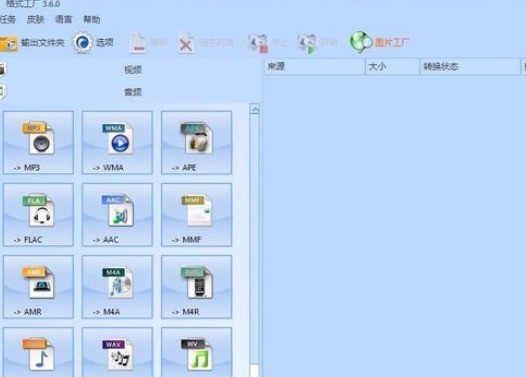Choose the -> WMA conversion tile
This screenshot has width=526, height=377.
coord(117,143)
